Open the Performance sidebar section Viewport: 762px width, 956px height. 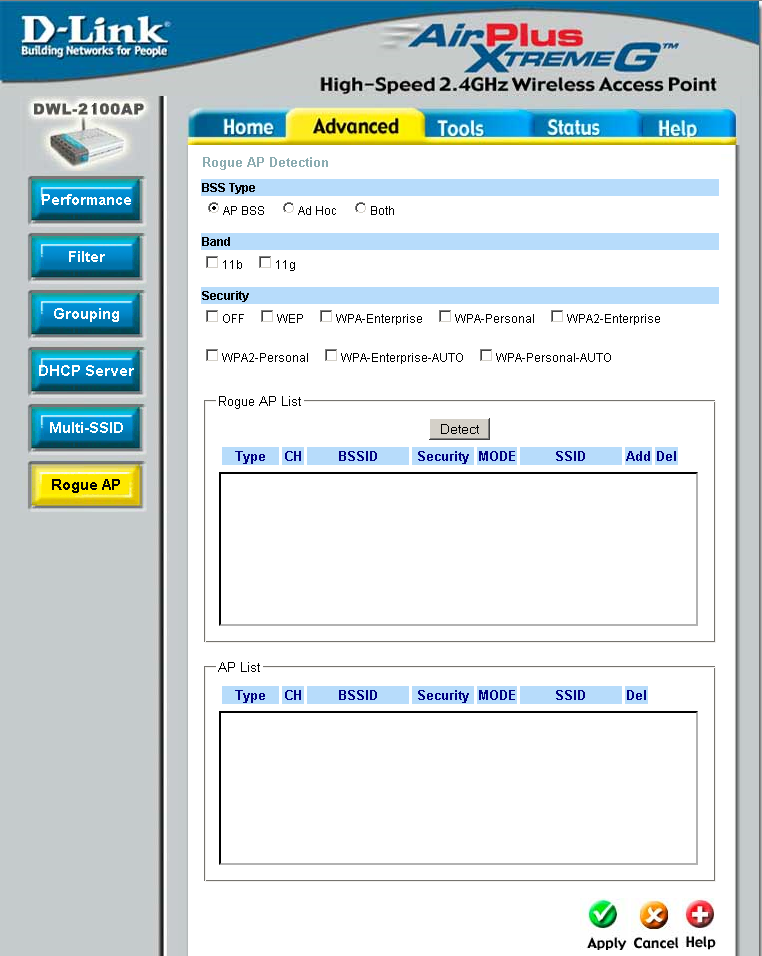[x=86, y=199]
